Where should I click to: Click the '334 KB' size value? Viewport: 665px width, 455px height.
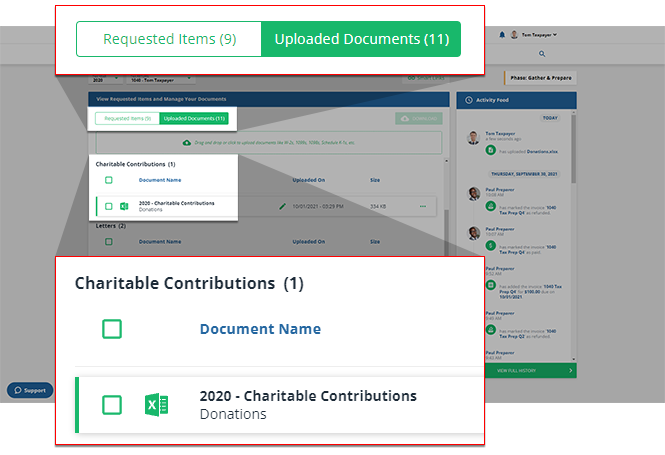click(378, 207)
